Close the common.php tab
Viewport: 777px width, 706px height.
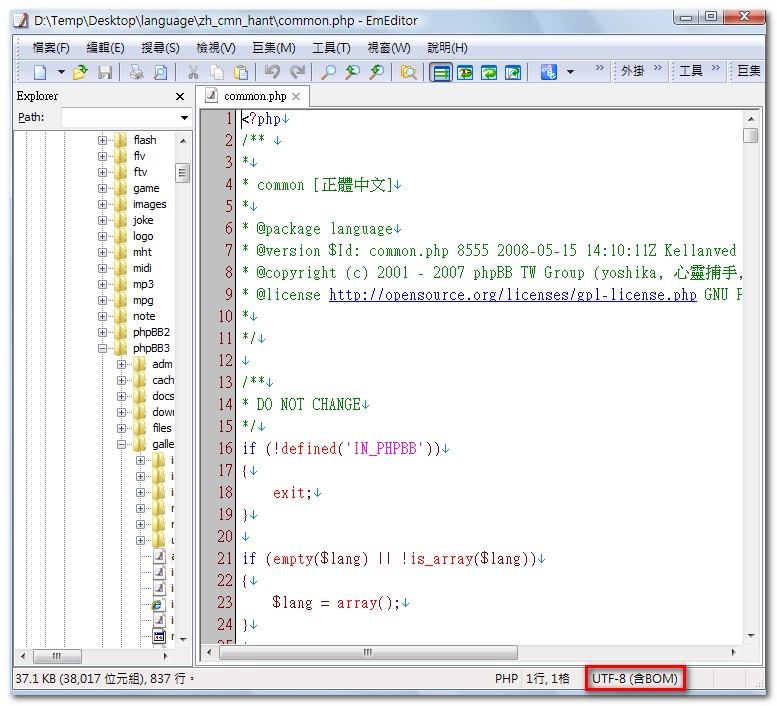coord(296,97)
